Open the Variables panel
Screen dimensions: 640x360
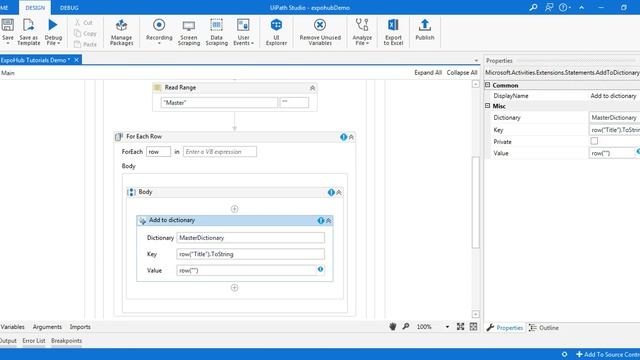[x=12, y=327]
